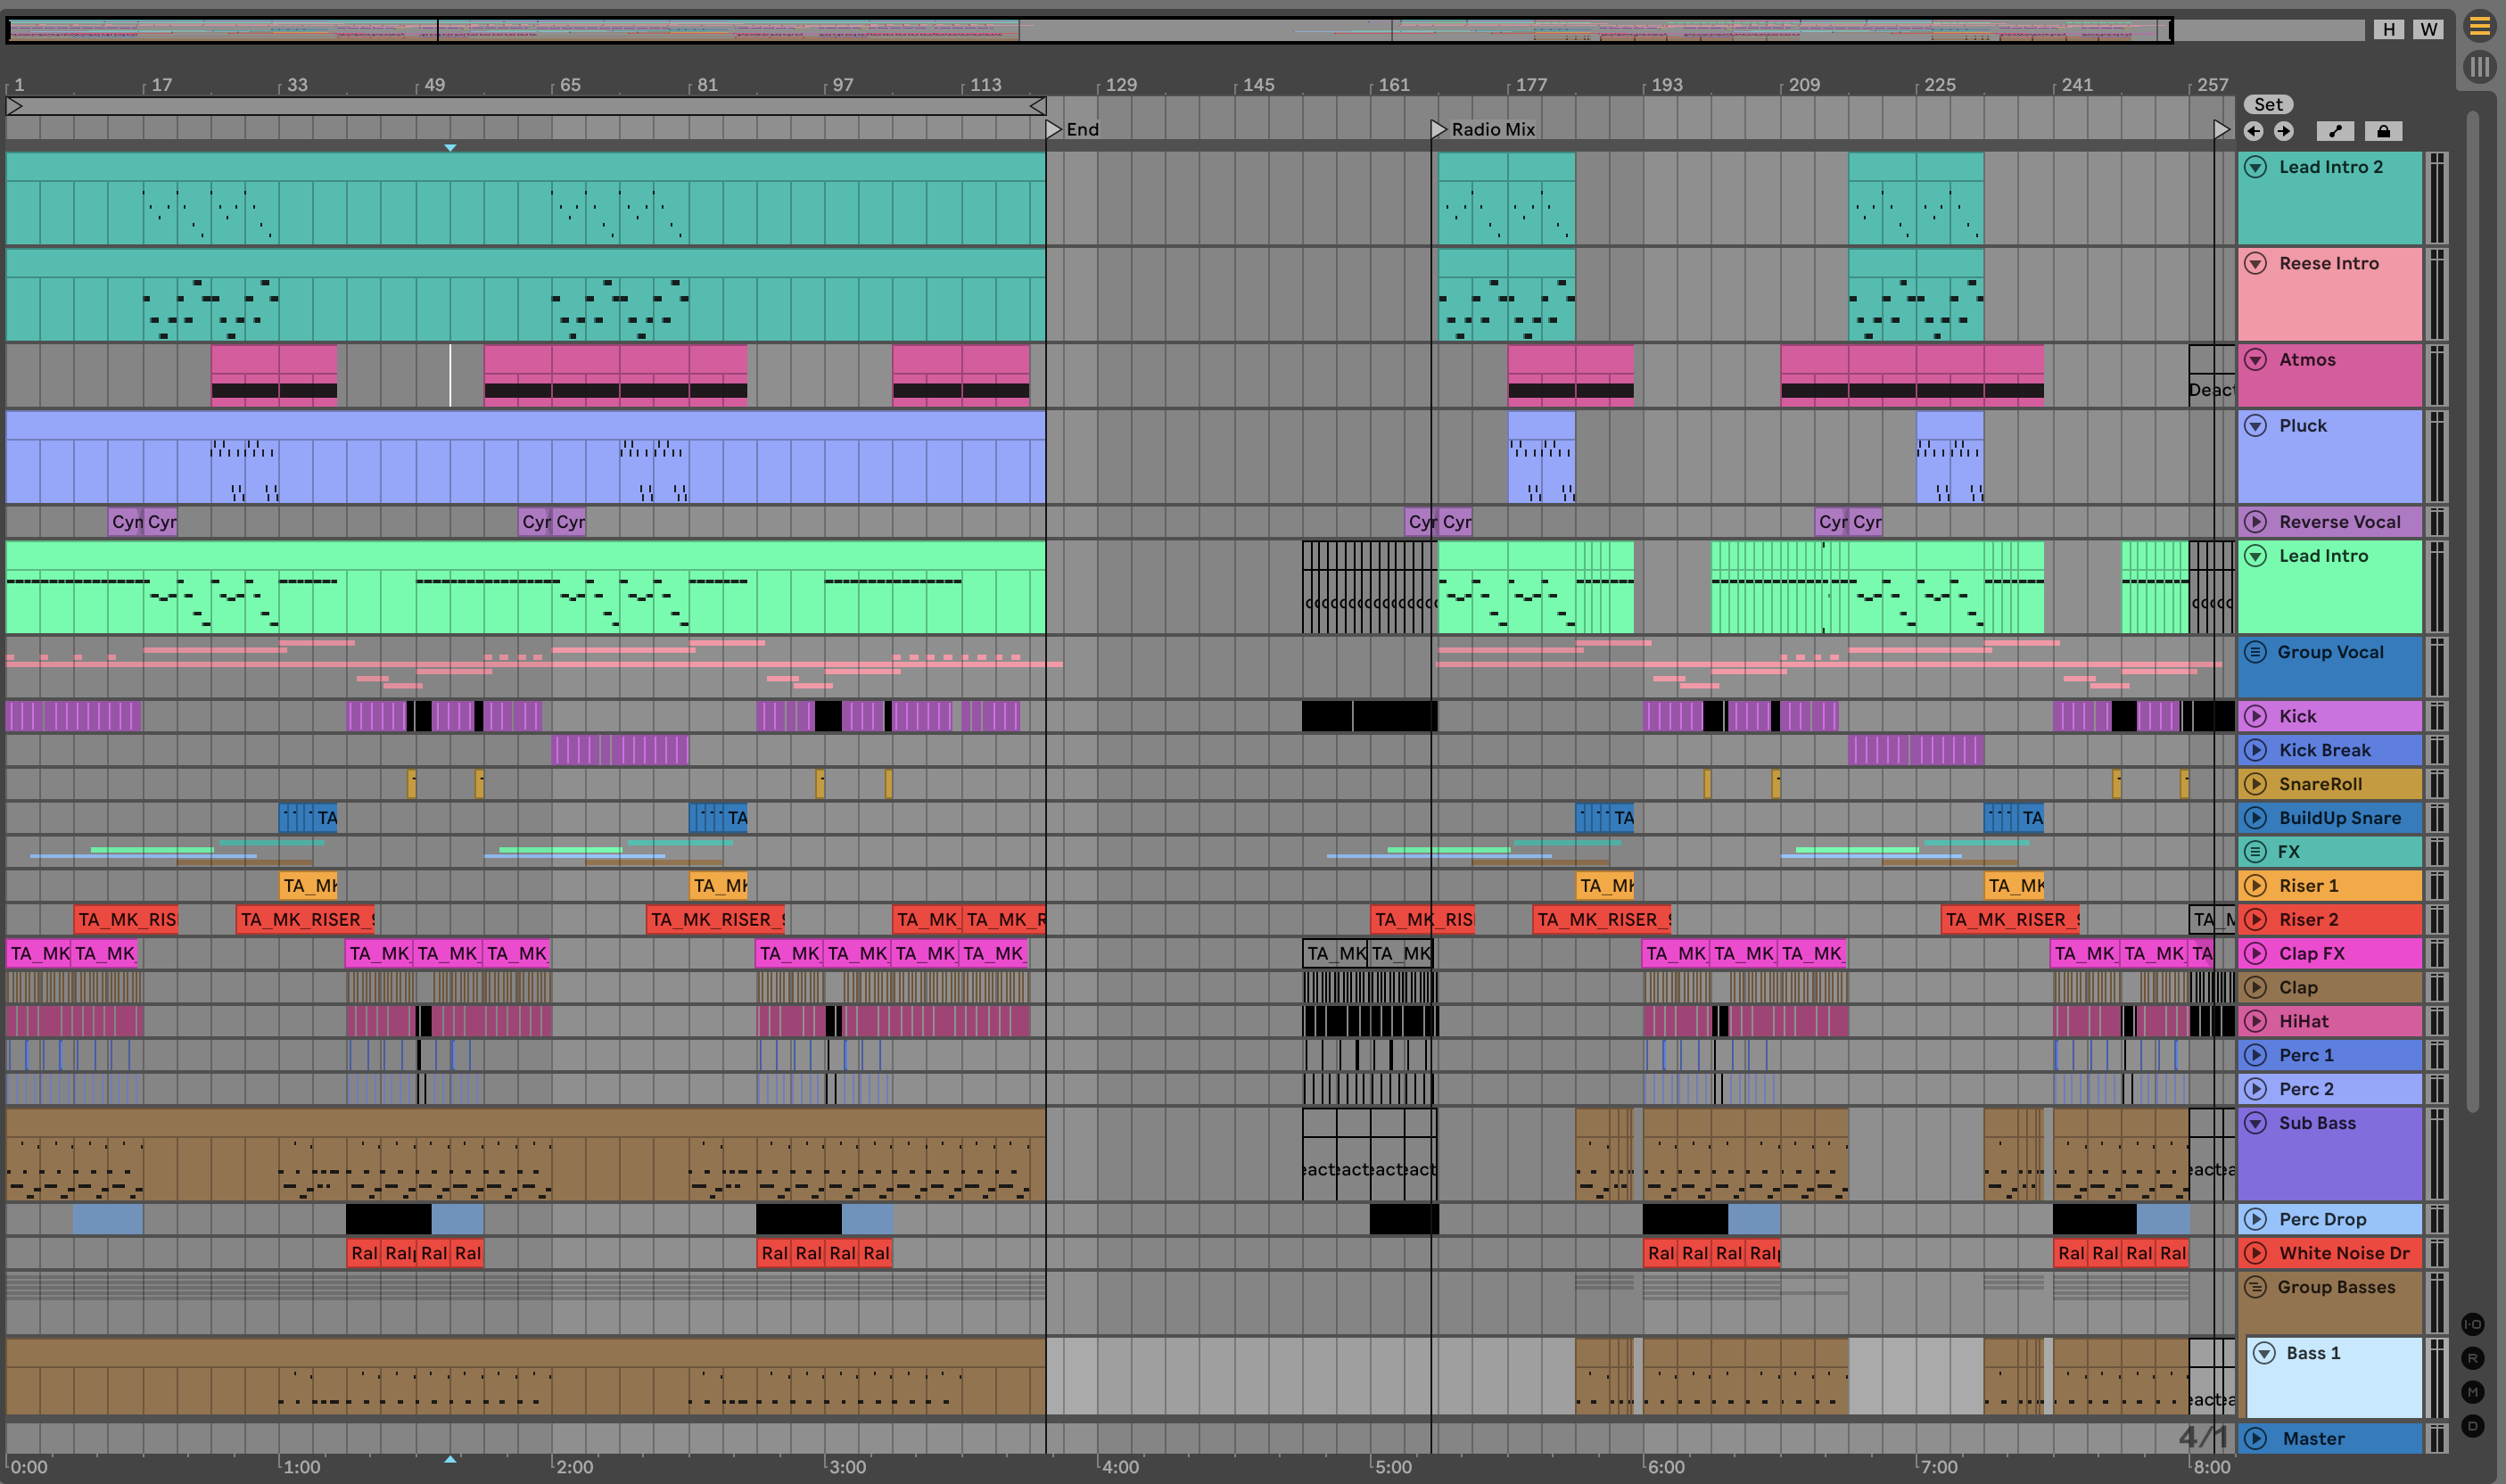Click the next locator arrow
This screenshot has width=2506, height=1484.
[2284, 131]
